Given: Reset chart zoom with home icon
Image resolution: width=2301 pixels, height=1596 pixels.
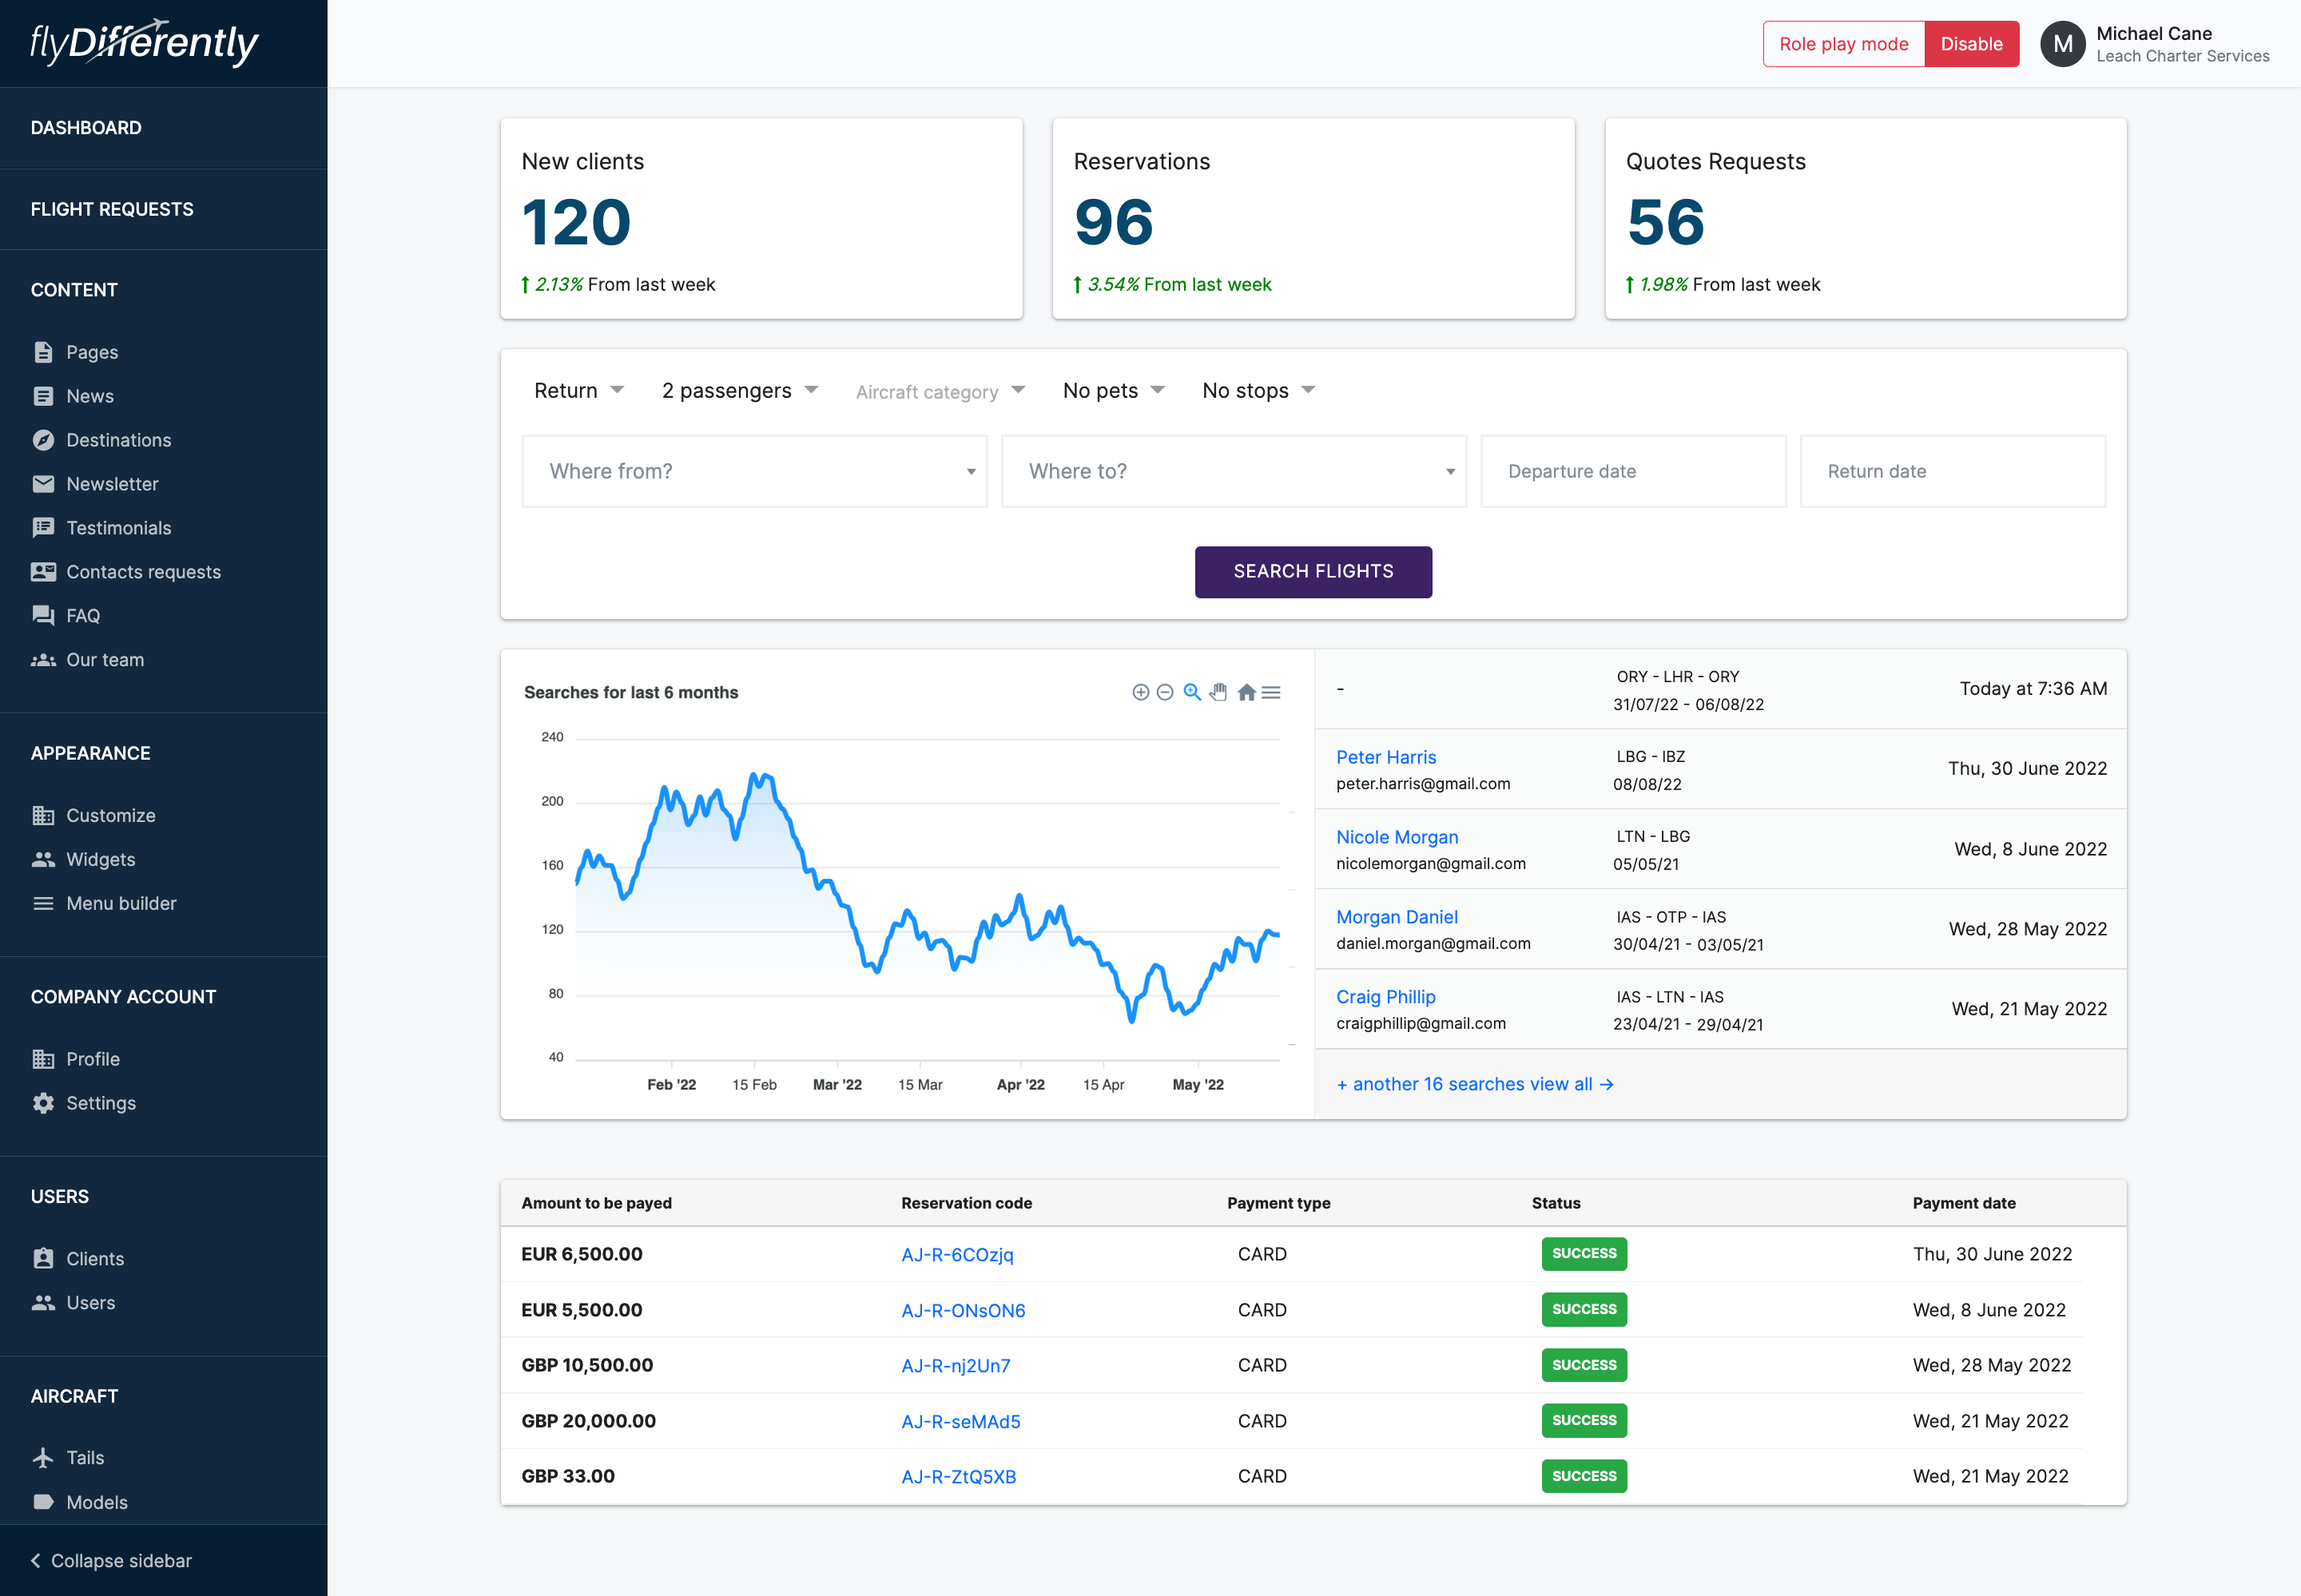Looking at the screenshot, I should tap(1246, 692).
